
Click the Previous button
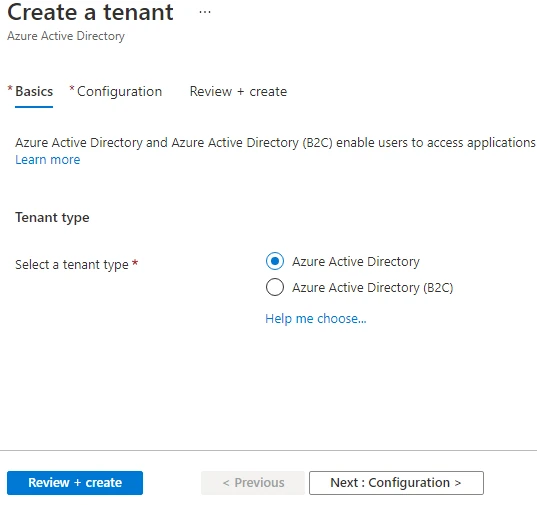(x=253, y=483)
